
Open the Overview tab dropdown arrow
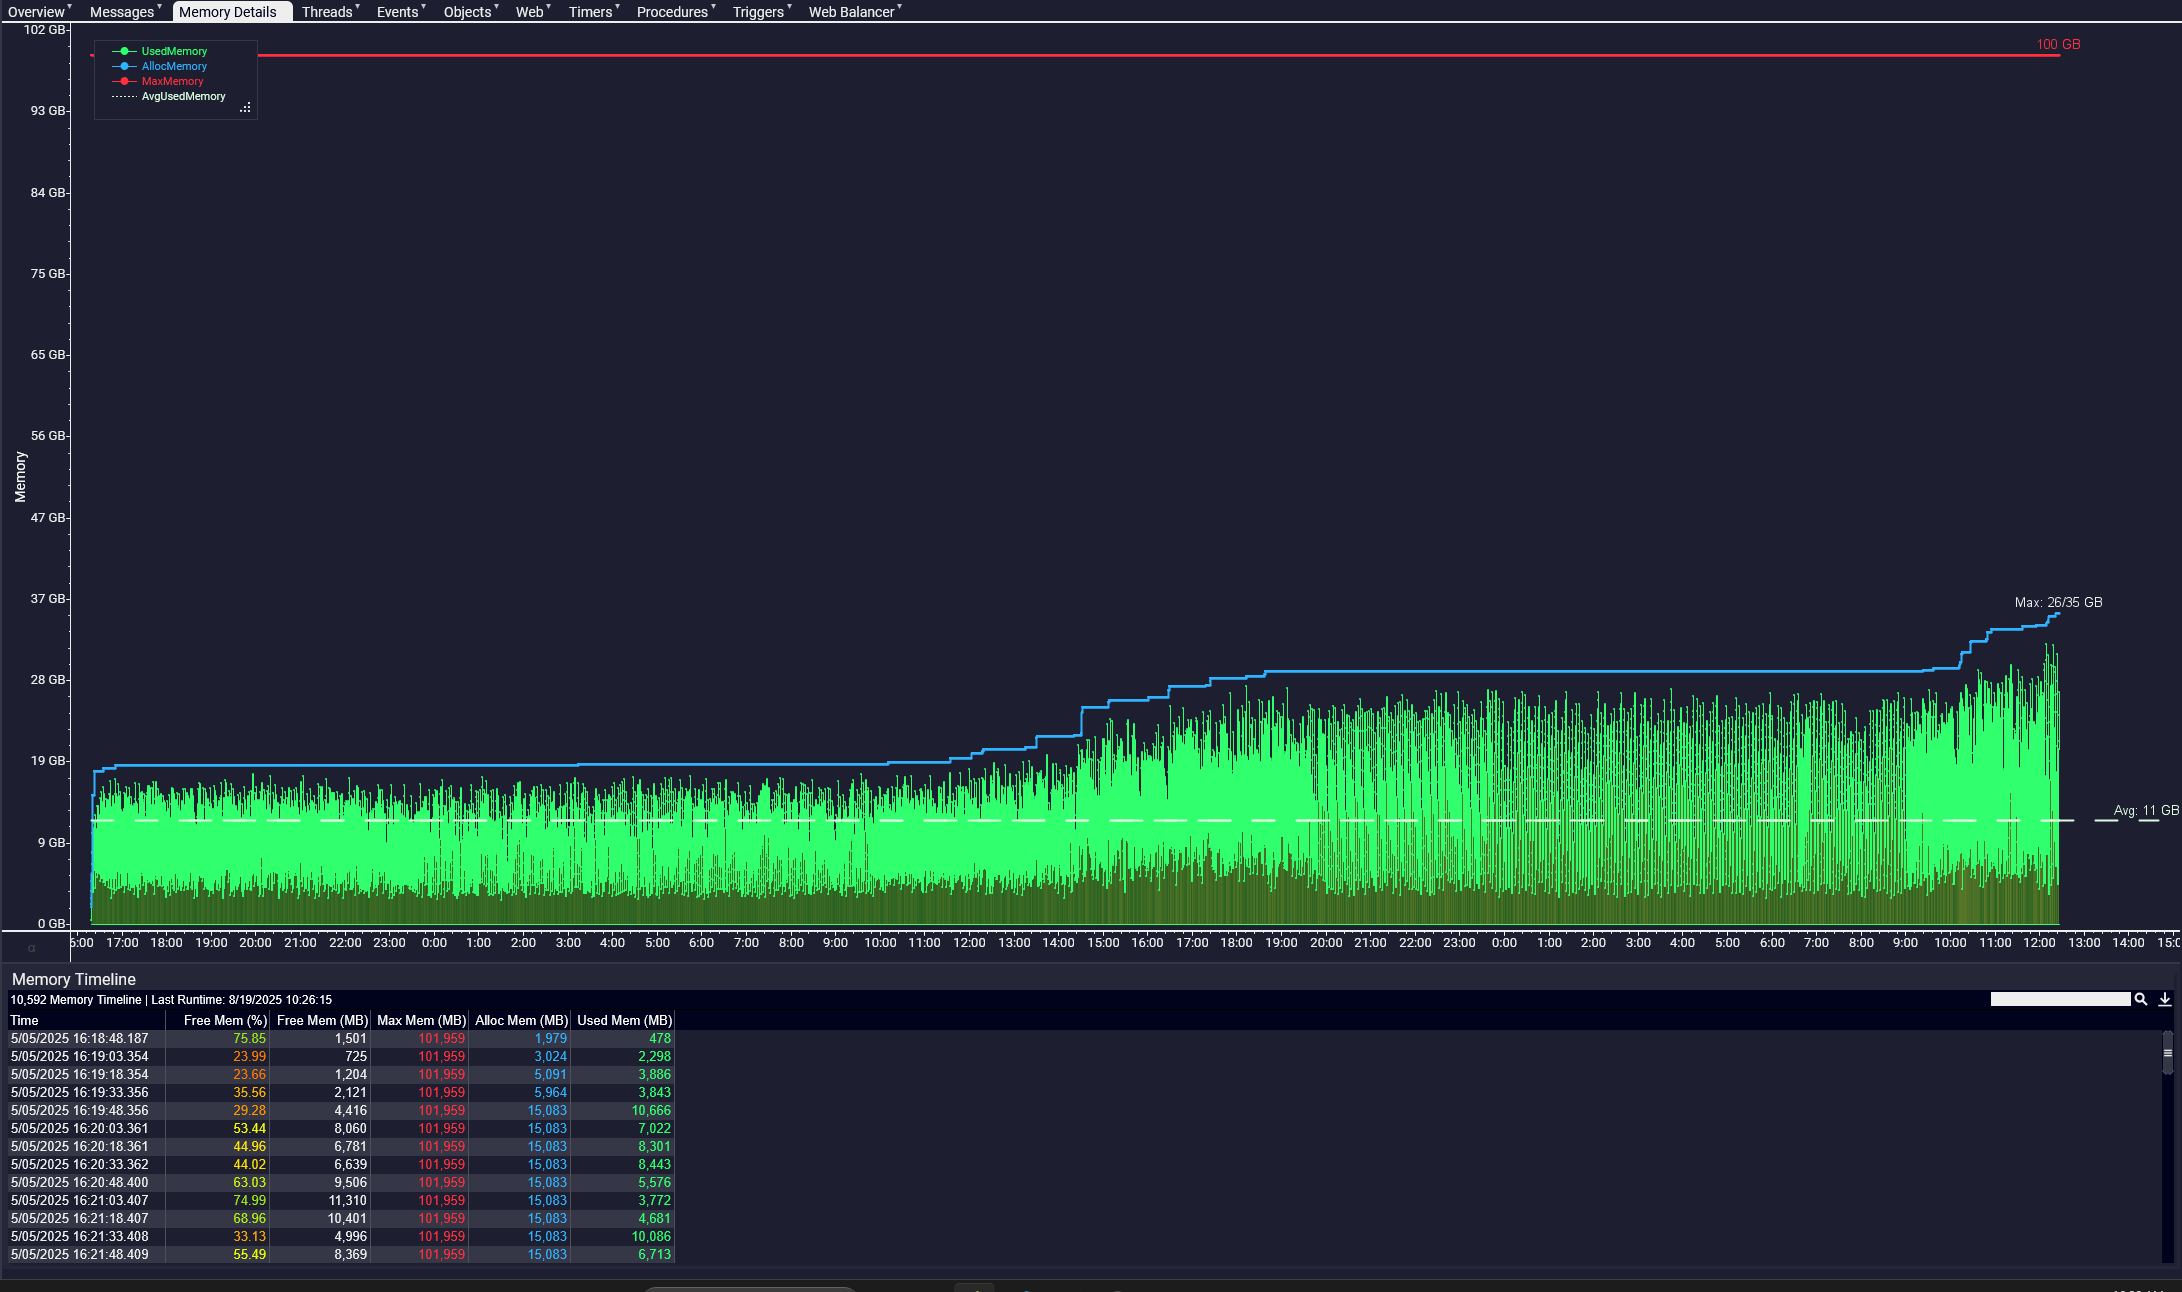pos(69,7)
